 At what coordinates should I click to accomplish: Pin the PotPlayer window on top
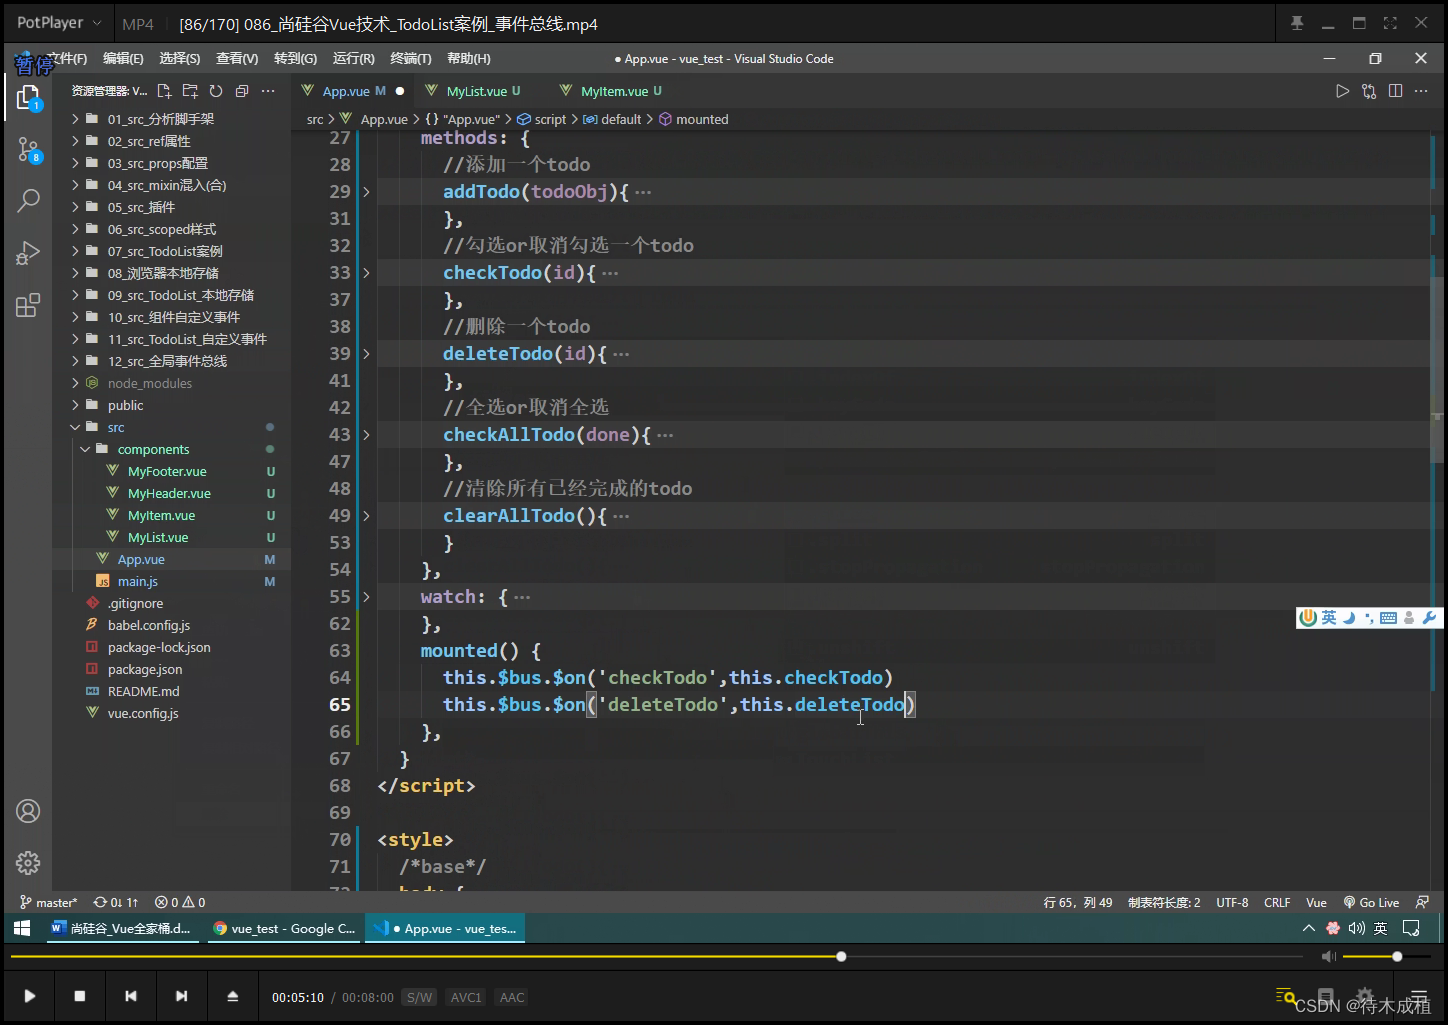(x=1297, y=23)
